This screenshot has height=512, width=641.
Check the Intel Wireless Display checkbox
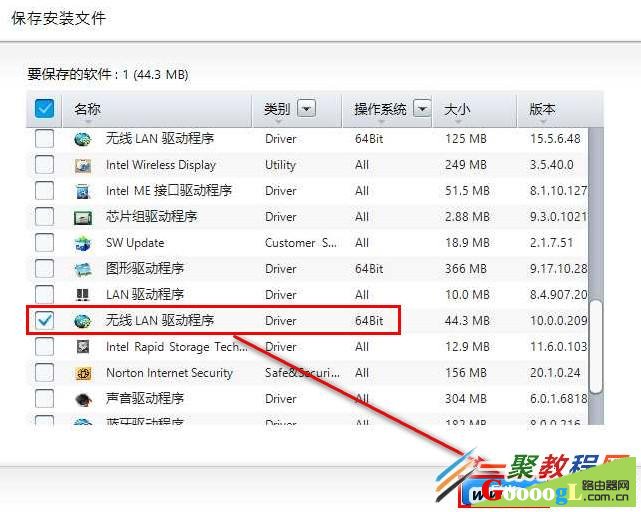[44, 165]
